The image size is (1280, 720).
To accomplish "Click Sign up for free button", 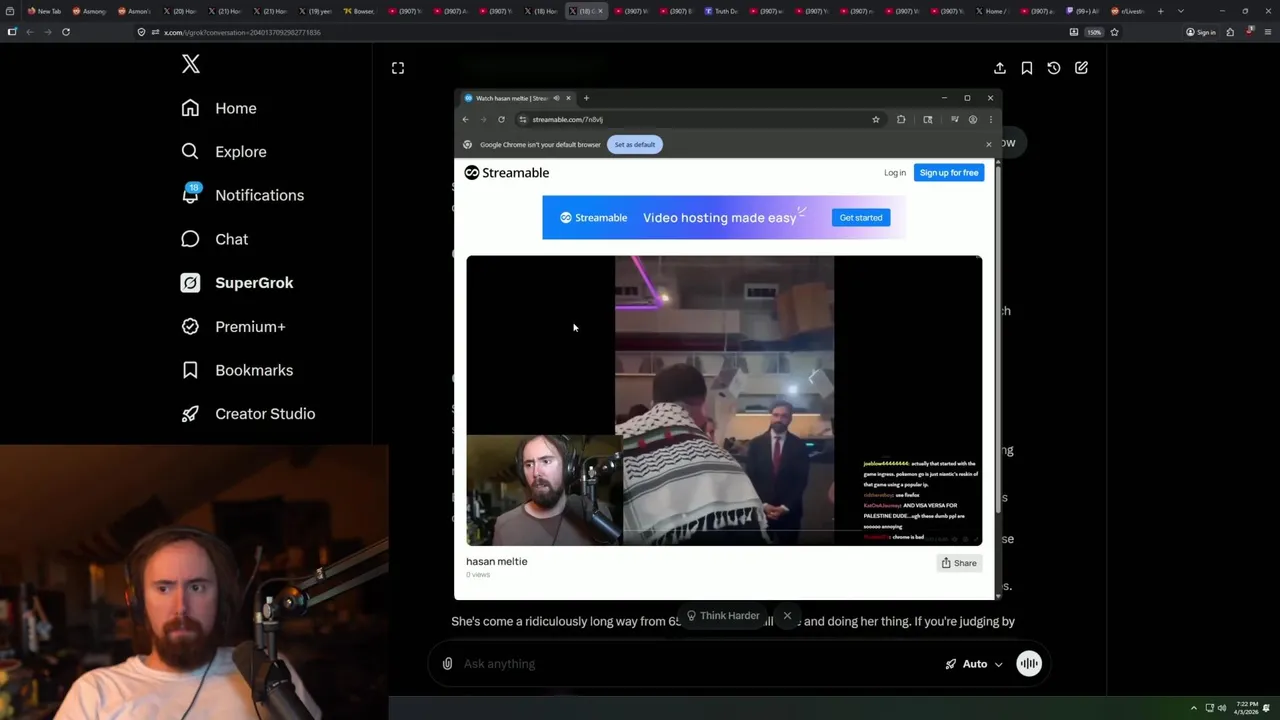I will point(949,173).
